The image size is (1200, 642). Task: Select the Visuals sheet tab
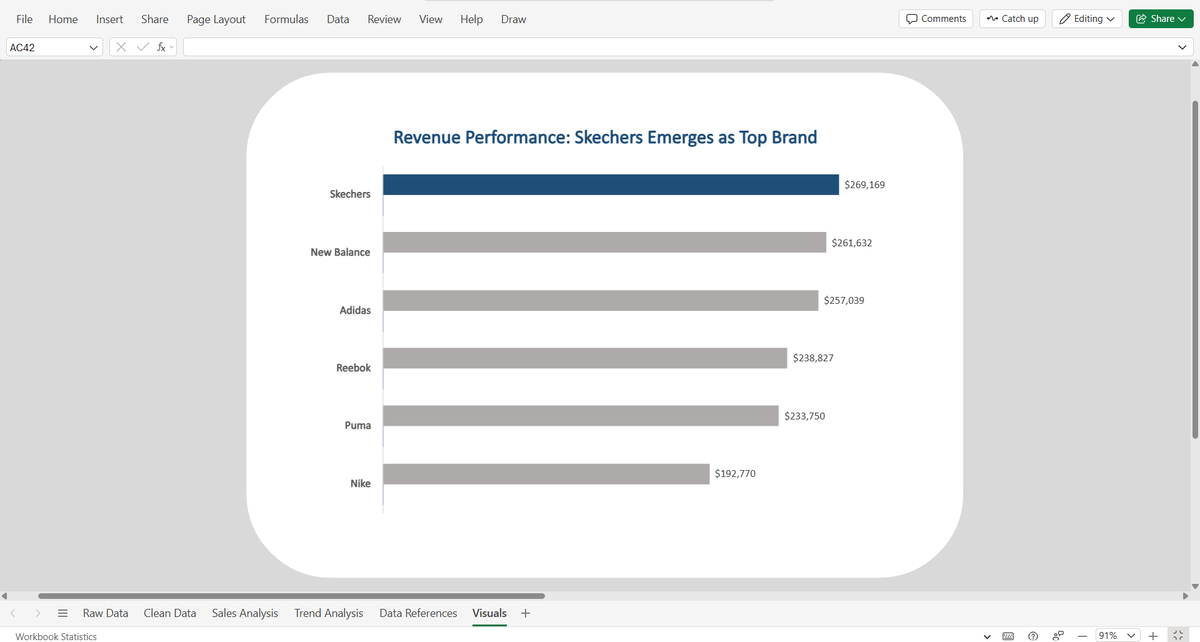coord(489,613)
